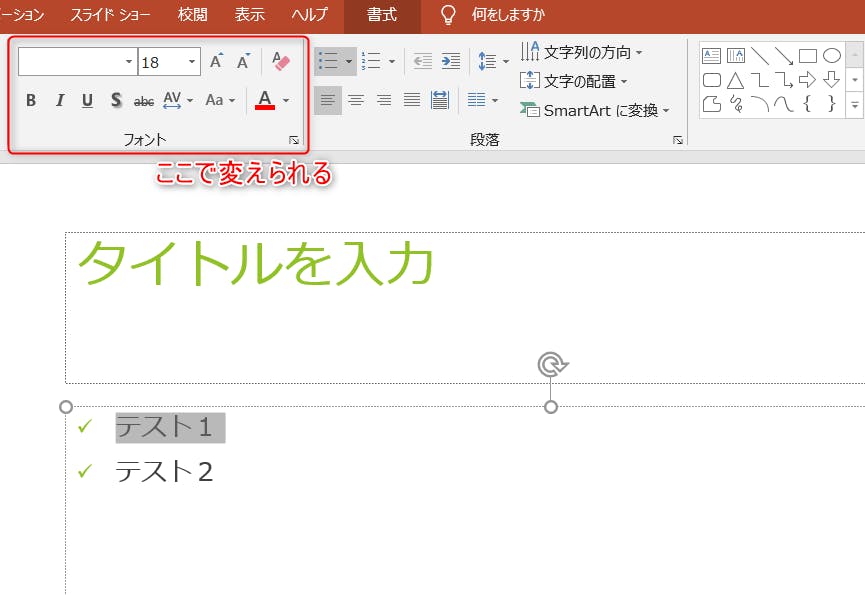The height and width of the screenshot is (595, 865).
Task: Click the increase font size icon
Action: coord(216,62)
